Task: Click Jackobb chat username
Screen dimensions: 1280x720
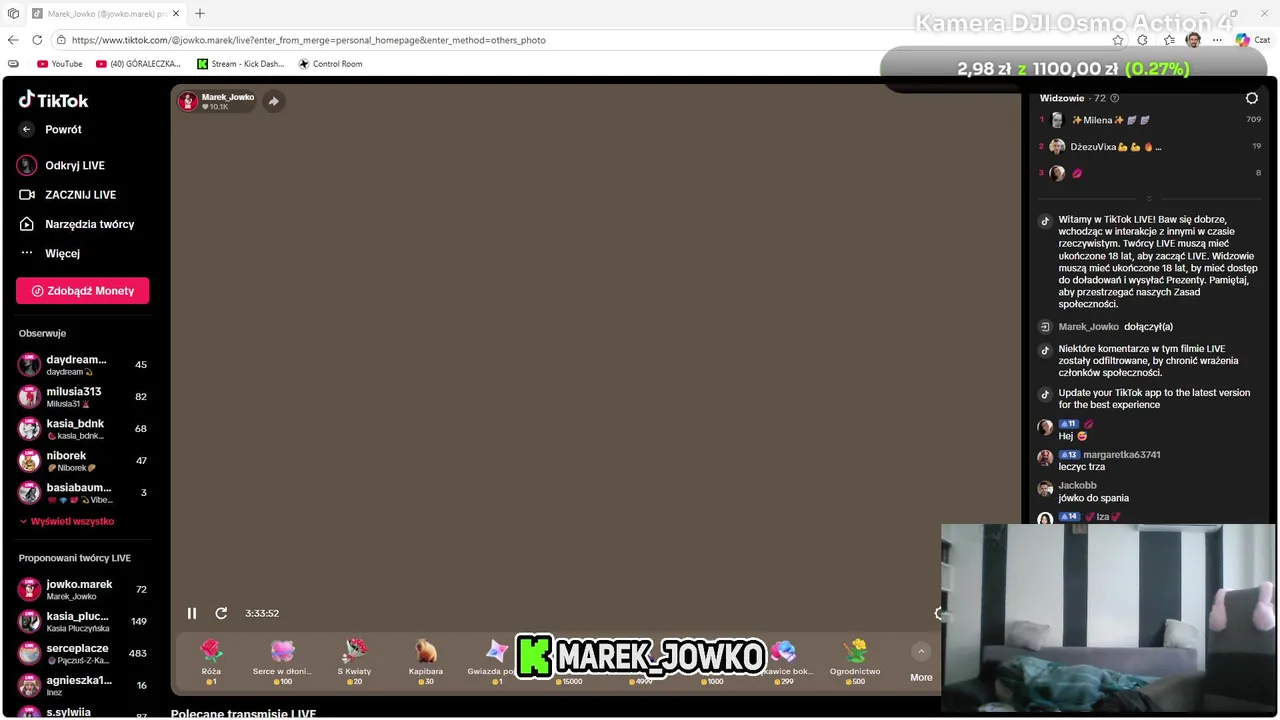Action: point(1078,486)
